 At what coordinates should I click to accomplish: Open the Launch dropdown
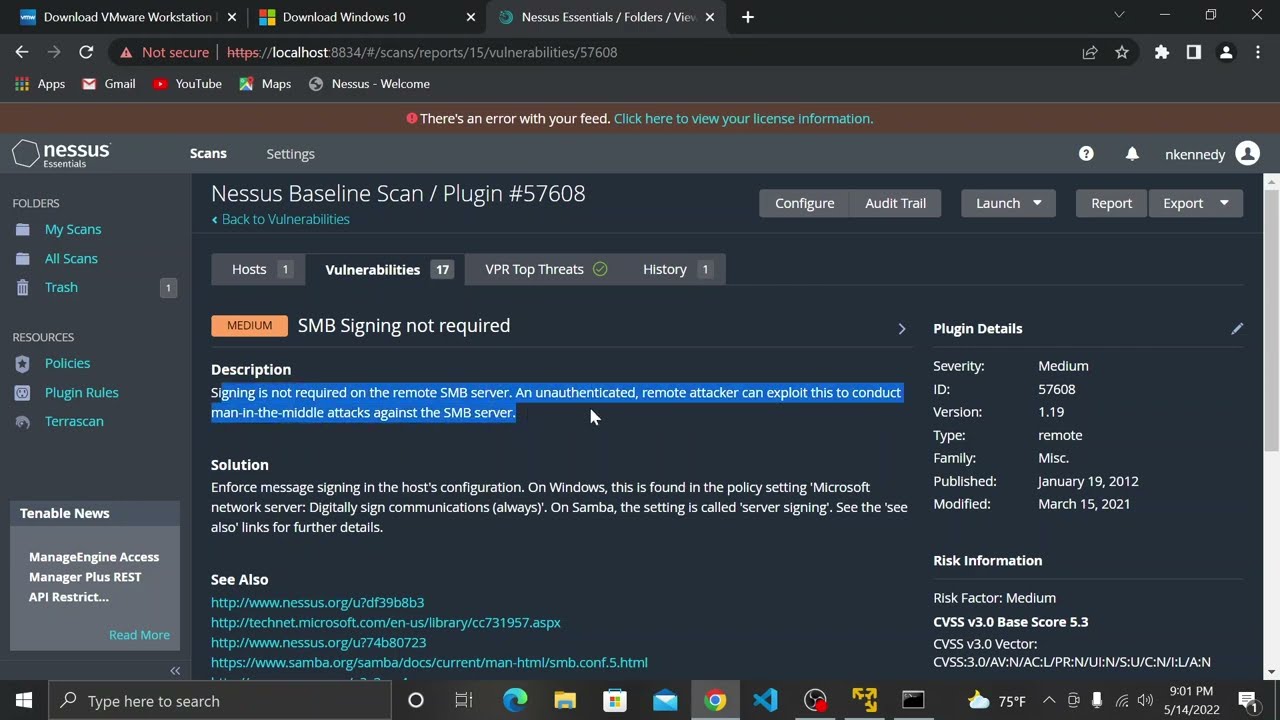[x=1008, y=203]
